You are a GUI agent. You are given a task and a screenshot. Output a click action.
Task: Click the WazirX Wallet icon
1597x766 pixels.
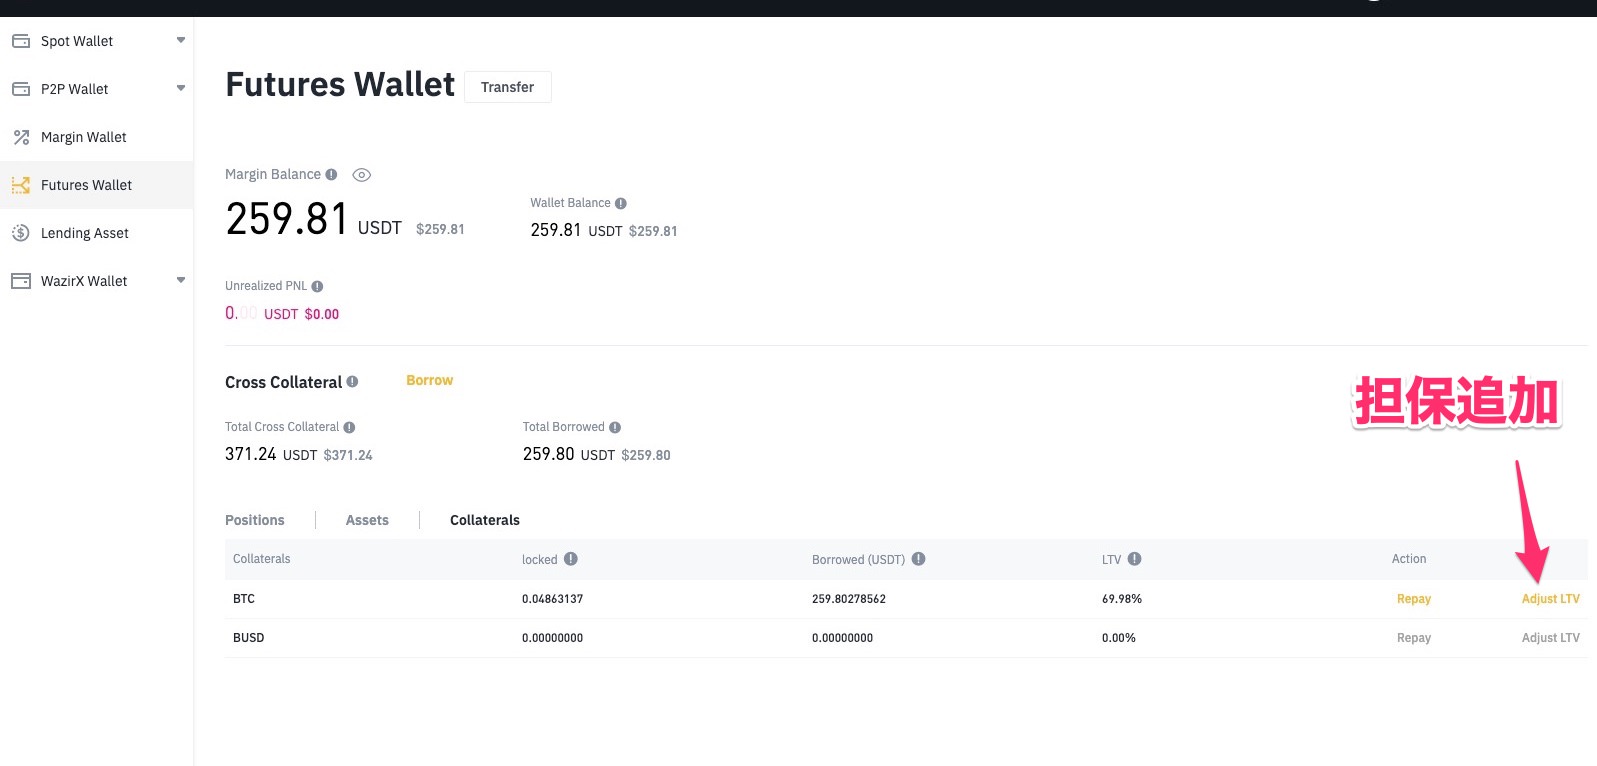click(x=21, y=281)
